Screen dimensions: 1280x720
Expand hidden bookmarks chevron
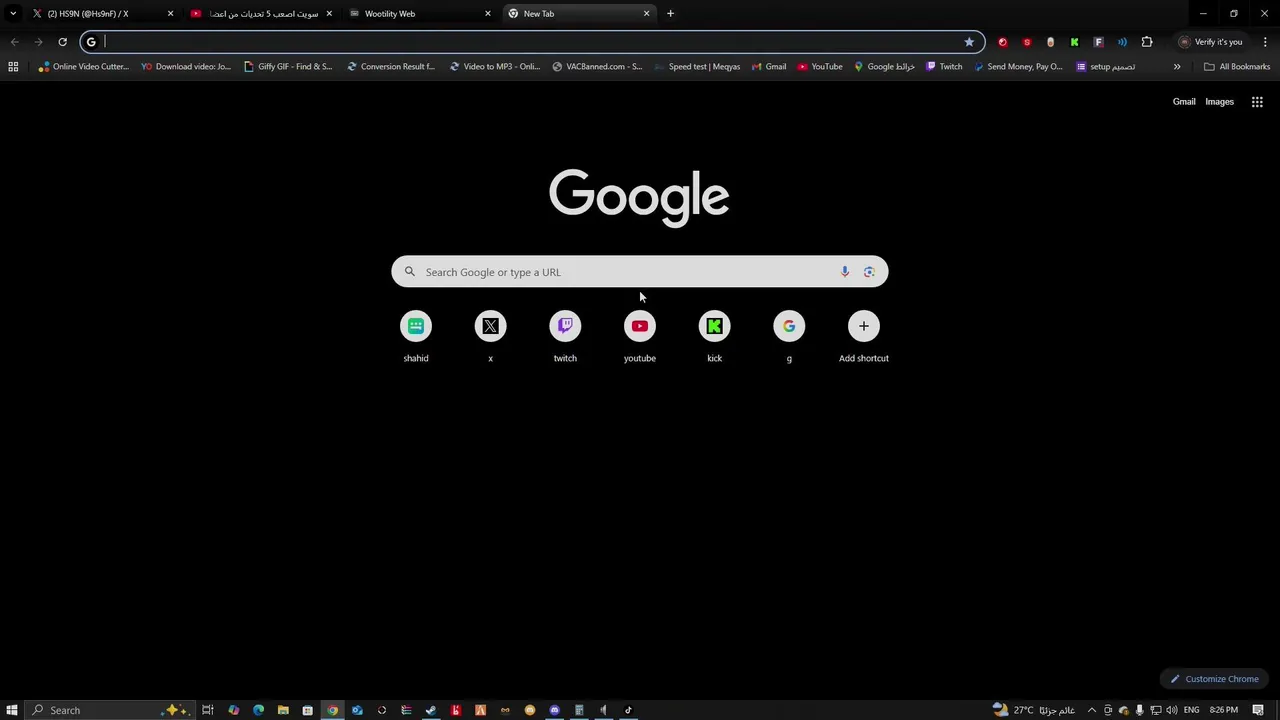(x=1177, y=67)
